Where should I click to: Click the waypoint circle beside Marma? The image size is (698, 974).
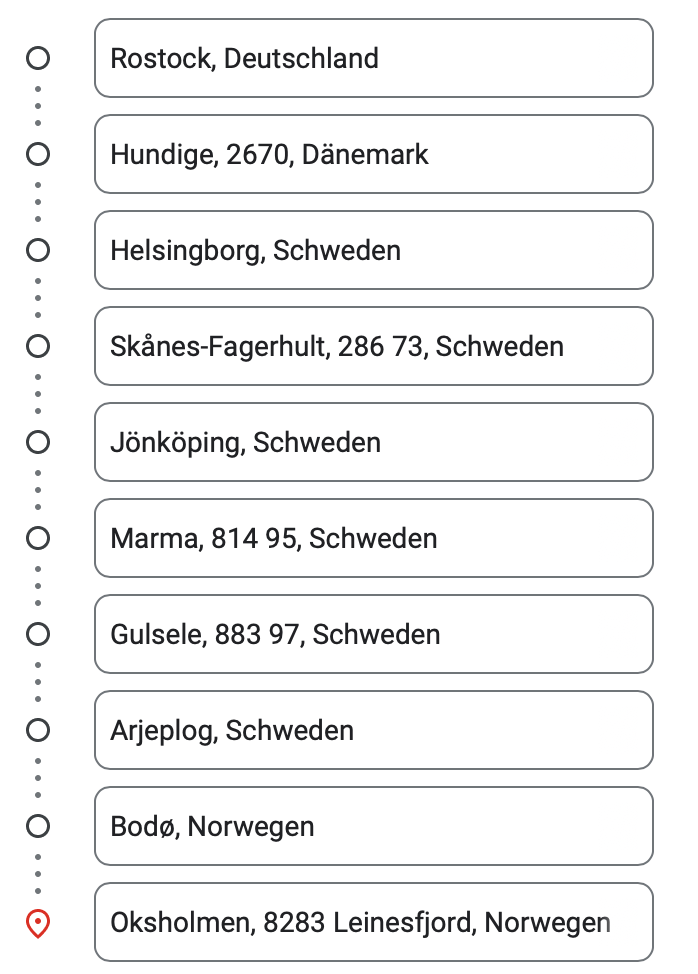coord(38,538)
